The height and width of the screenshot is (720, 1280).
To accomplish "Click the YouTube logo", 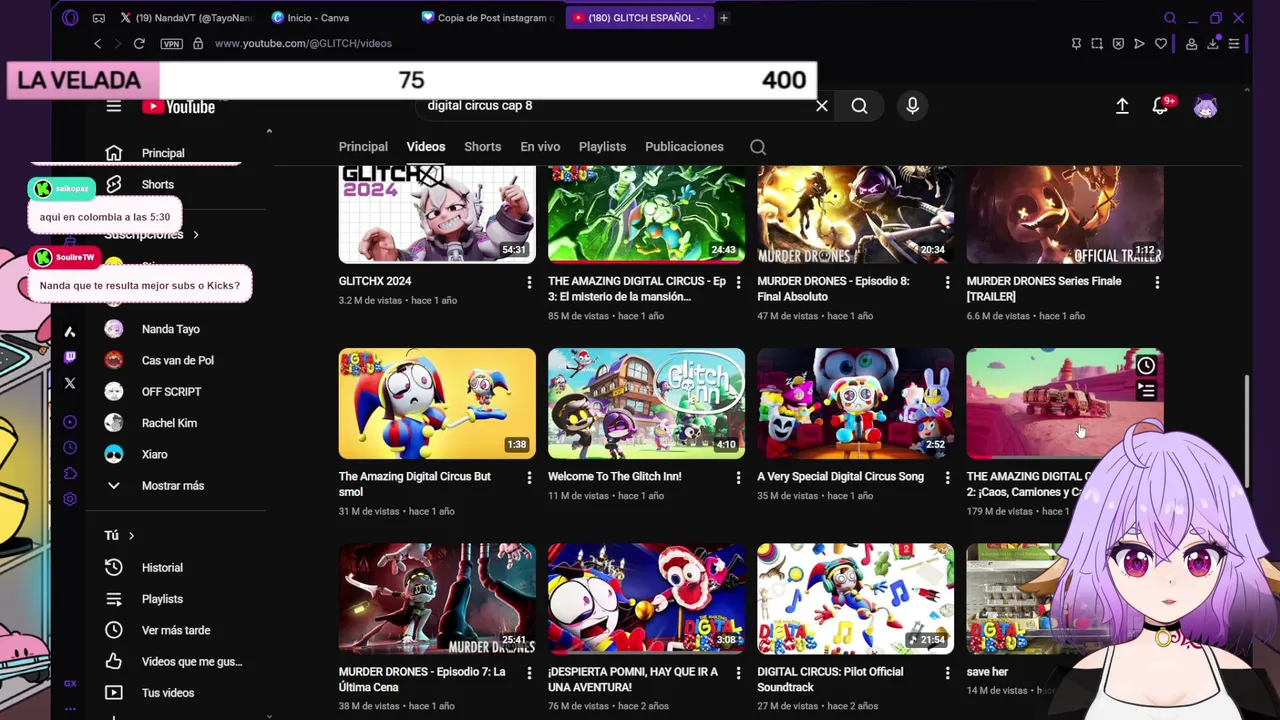I will [x=178, y=107].
